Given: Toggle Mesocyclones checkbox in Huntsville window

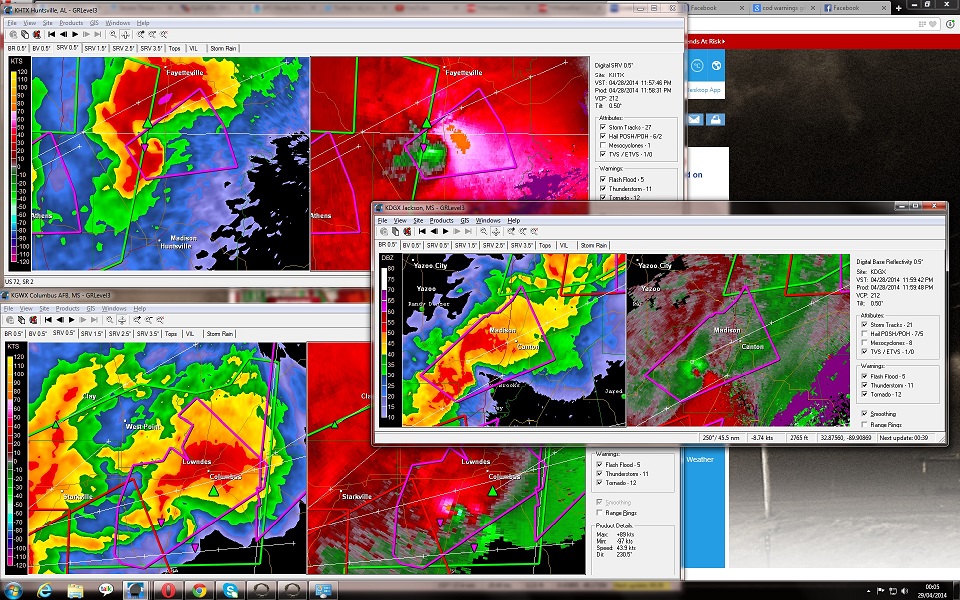Looking at the screenshot, I should point(602,146).
